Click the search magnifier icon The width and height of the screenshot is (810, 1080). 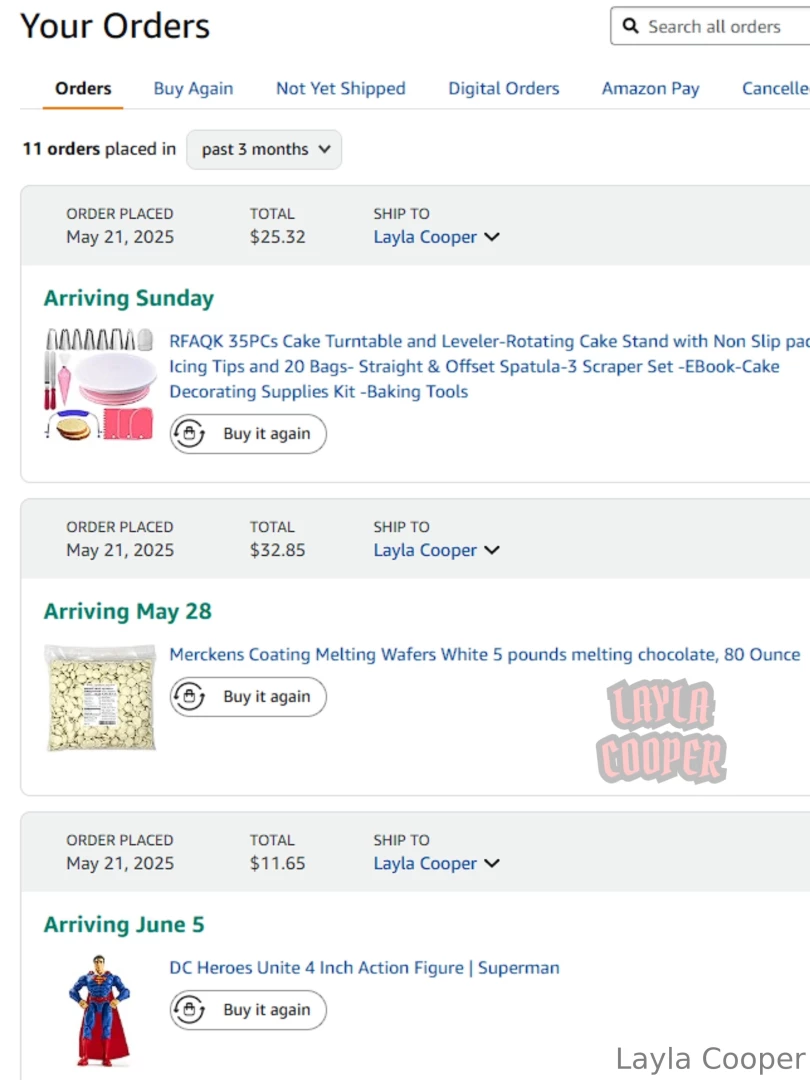630,26
